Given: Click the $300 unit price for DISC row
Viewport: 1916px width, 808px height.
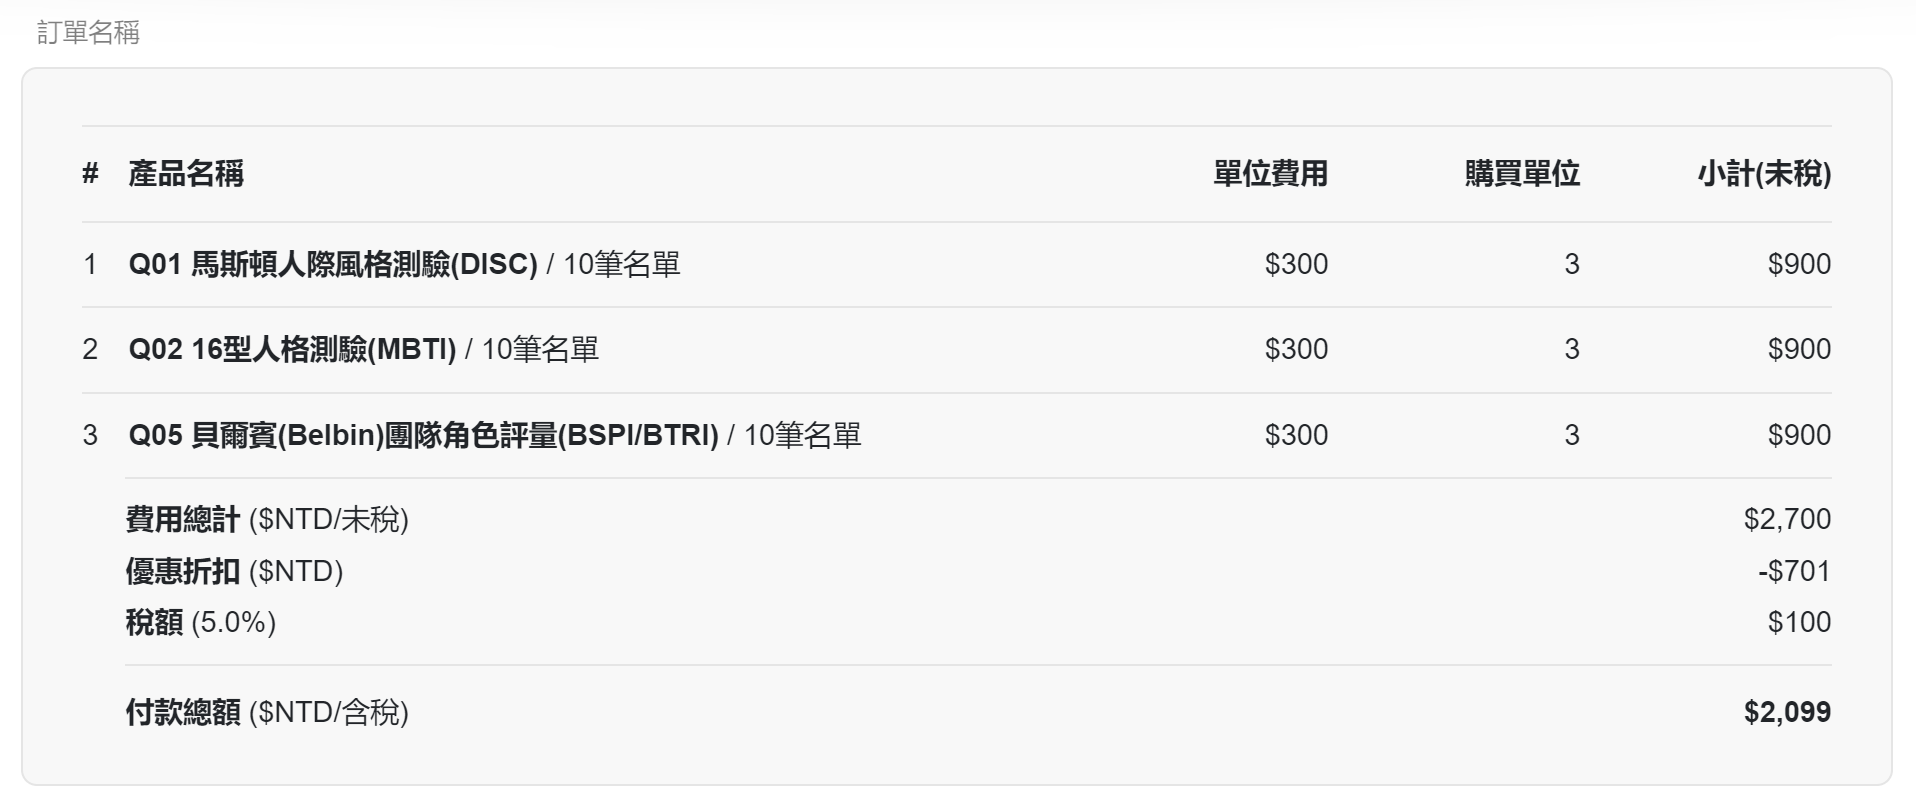Looking at the screenshot, I should click(1296, 264).
